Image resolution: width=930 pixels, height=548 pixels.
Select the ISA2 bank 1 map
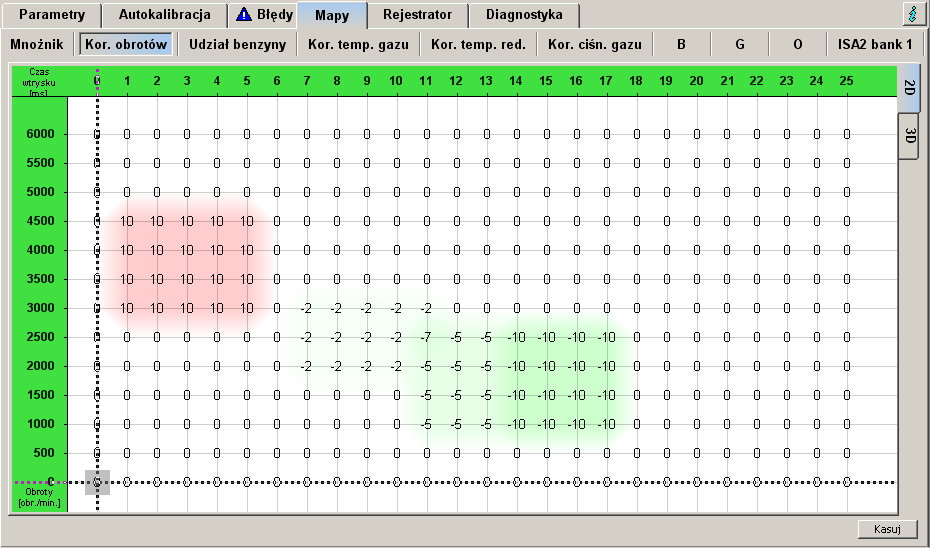tap(875, 44)
